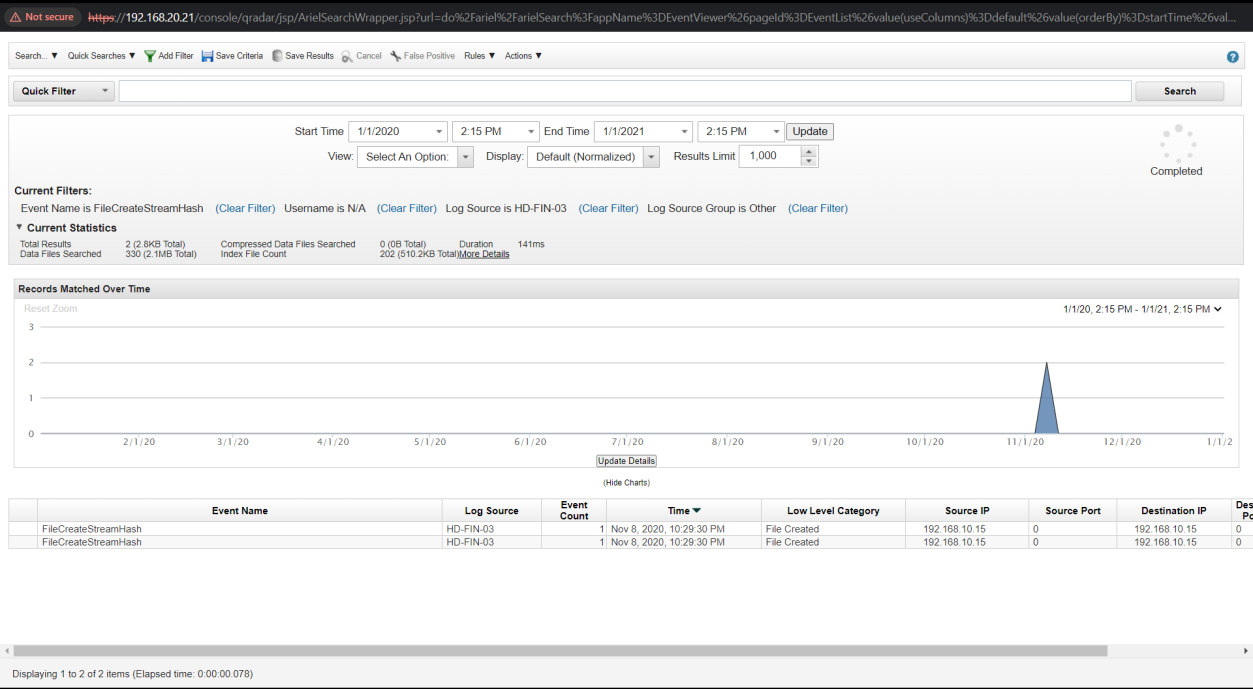1253x689 pixels.
Task: Click the Save Criteria disk icon
Action: point(207,56)
